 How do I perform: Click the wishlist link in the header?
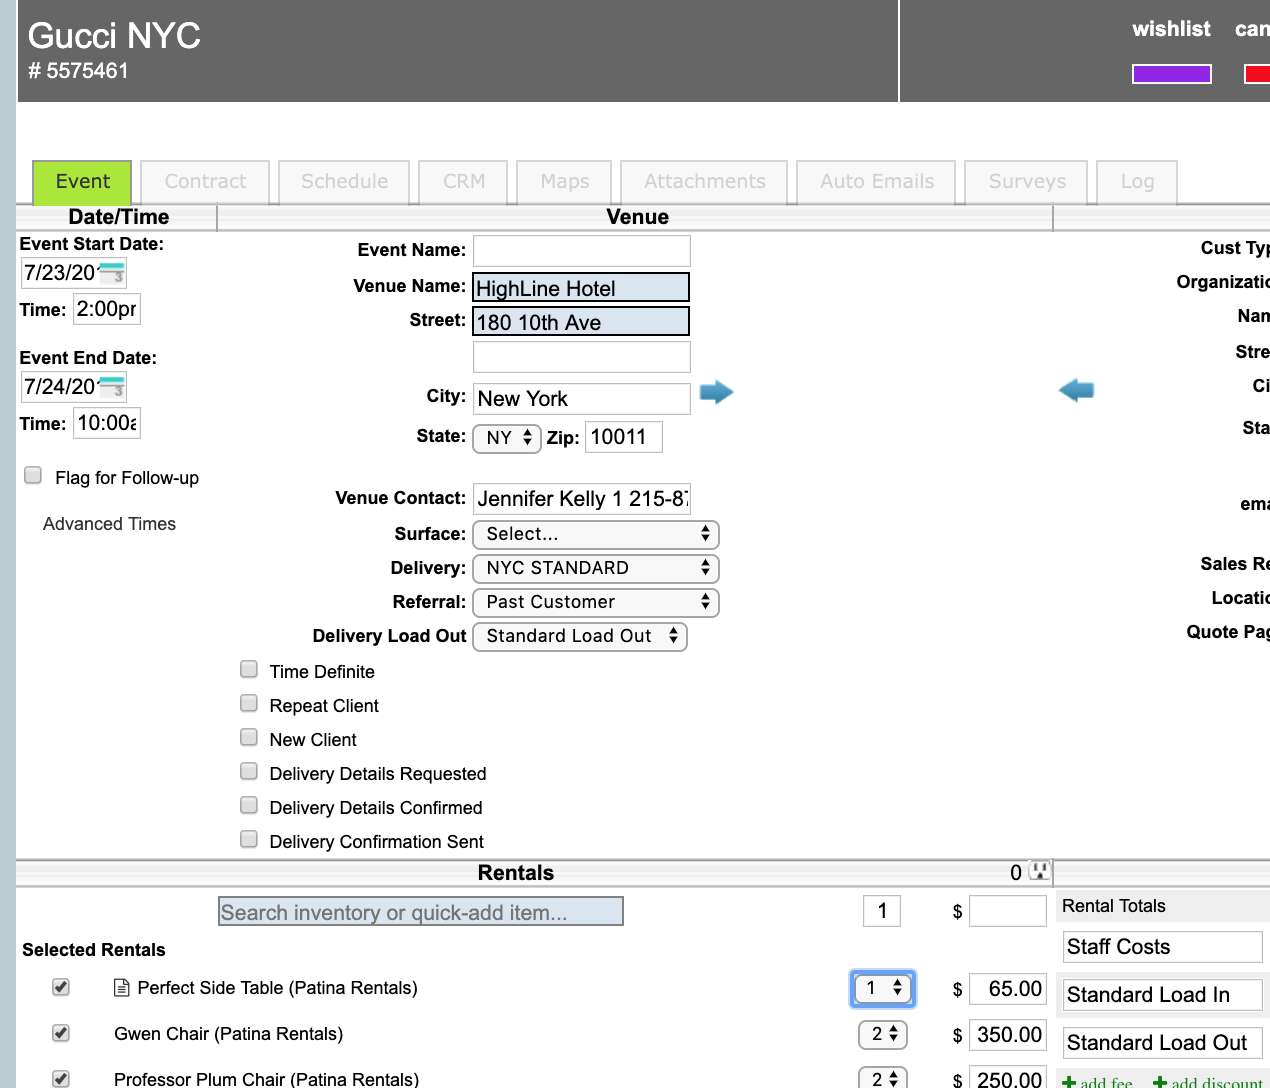click(1171, 29)
